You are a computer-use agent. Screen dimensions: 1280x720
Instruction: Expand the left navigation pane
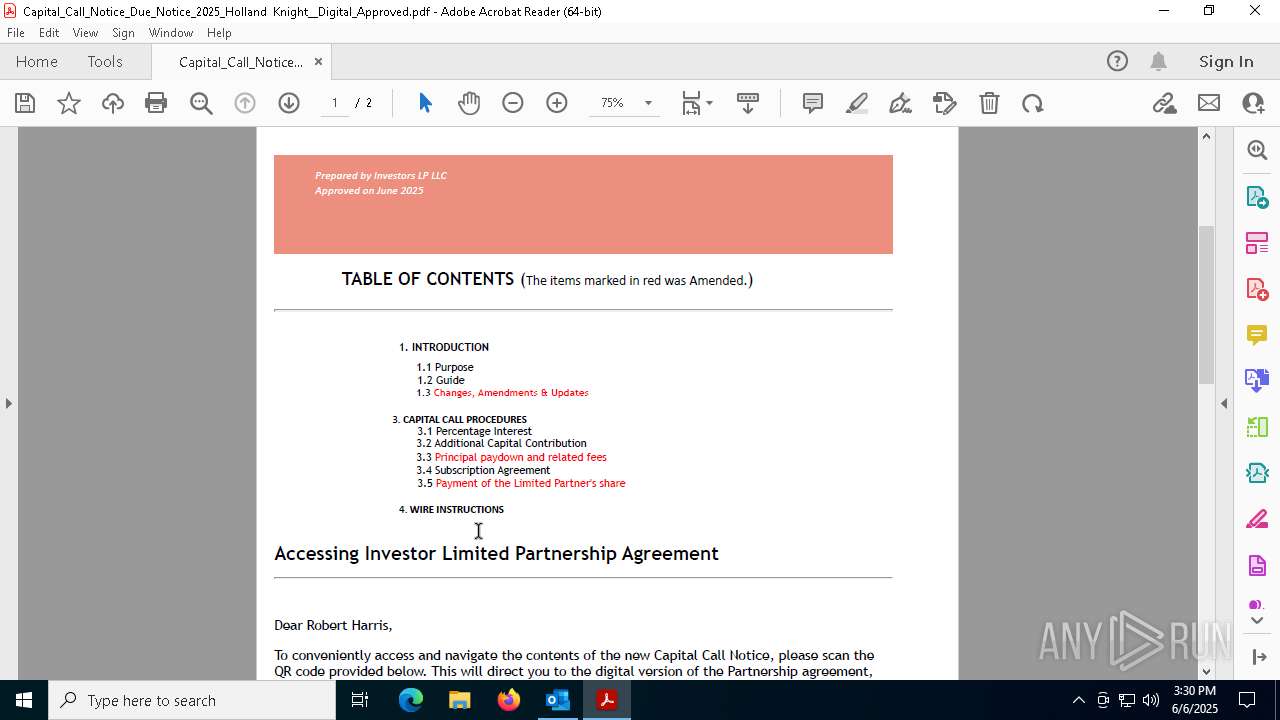click(x=8, y=403)
